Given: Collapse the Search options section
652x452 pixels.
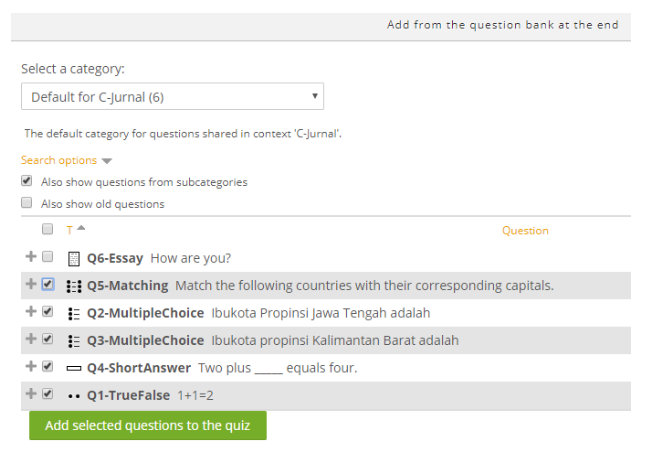Looking at the screenshot, I should (66, 160).
